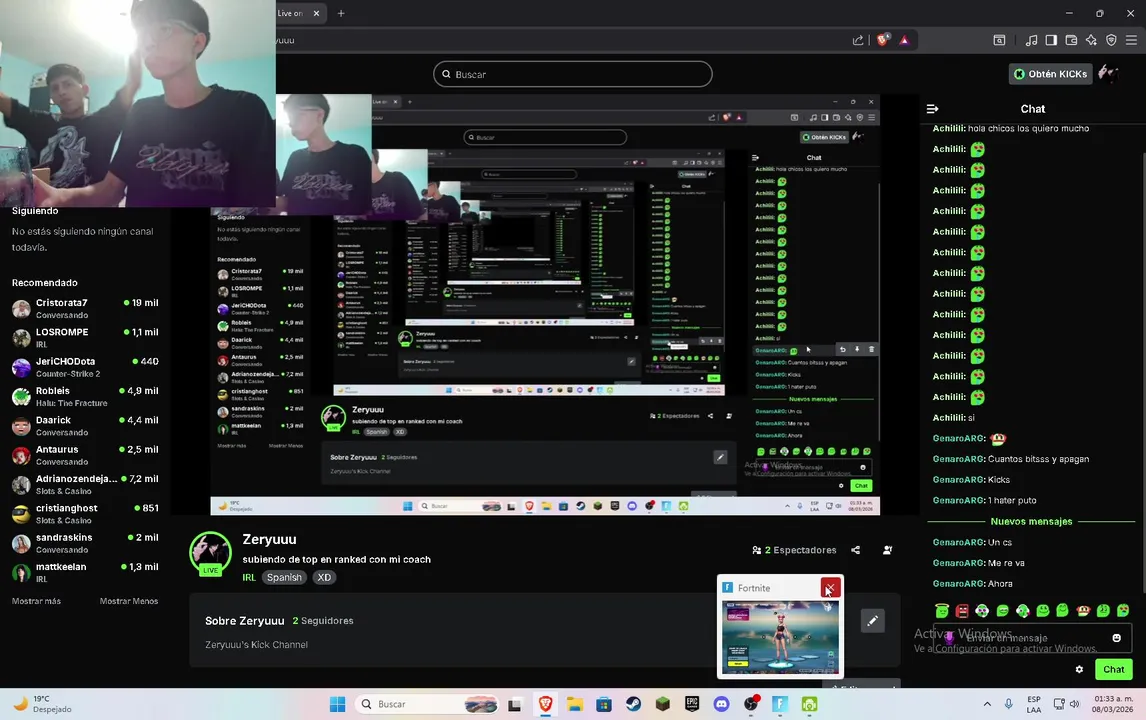Click the XD stream tag

(x=325, y=577)
